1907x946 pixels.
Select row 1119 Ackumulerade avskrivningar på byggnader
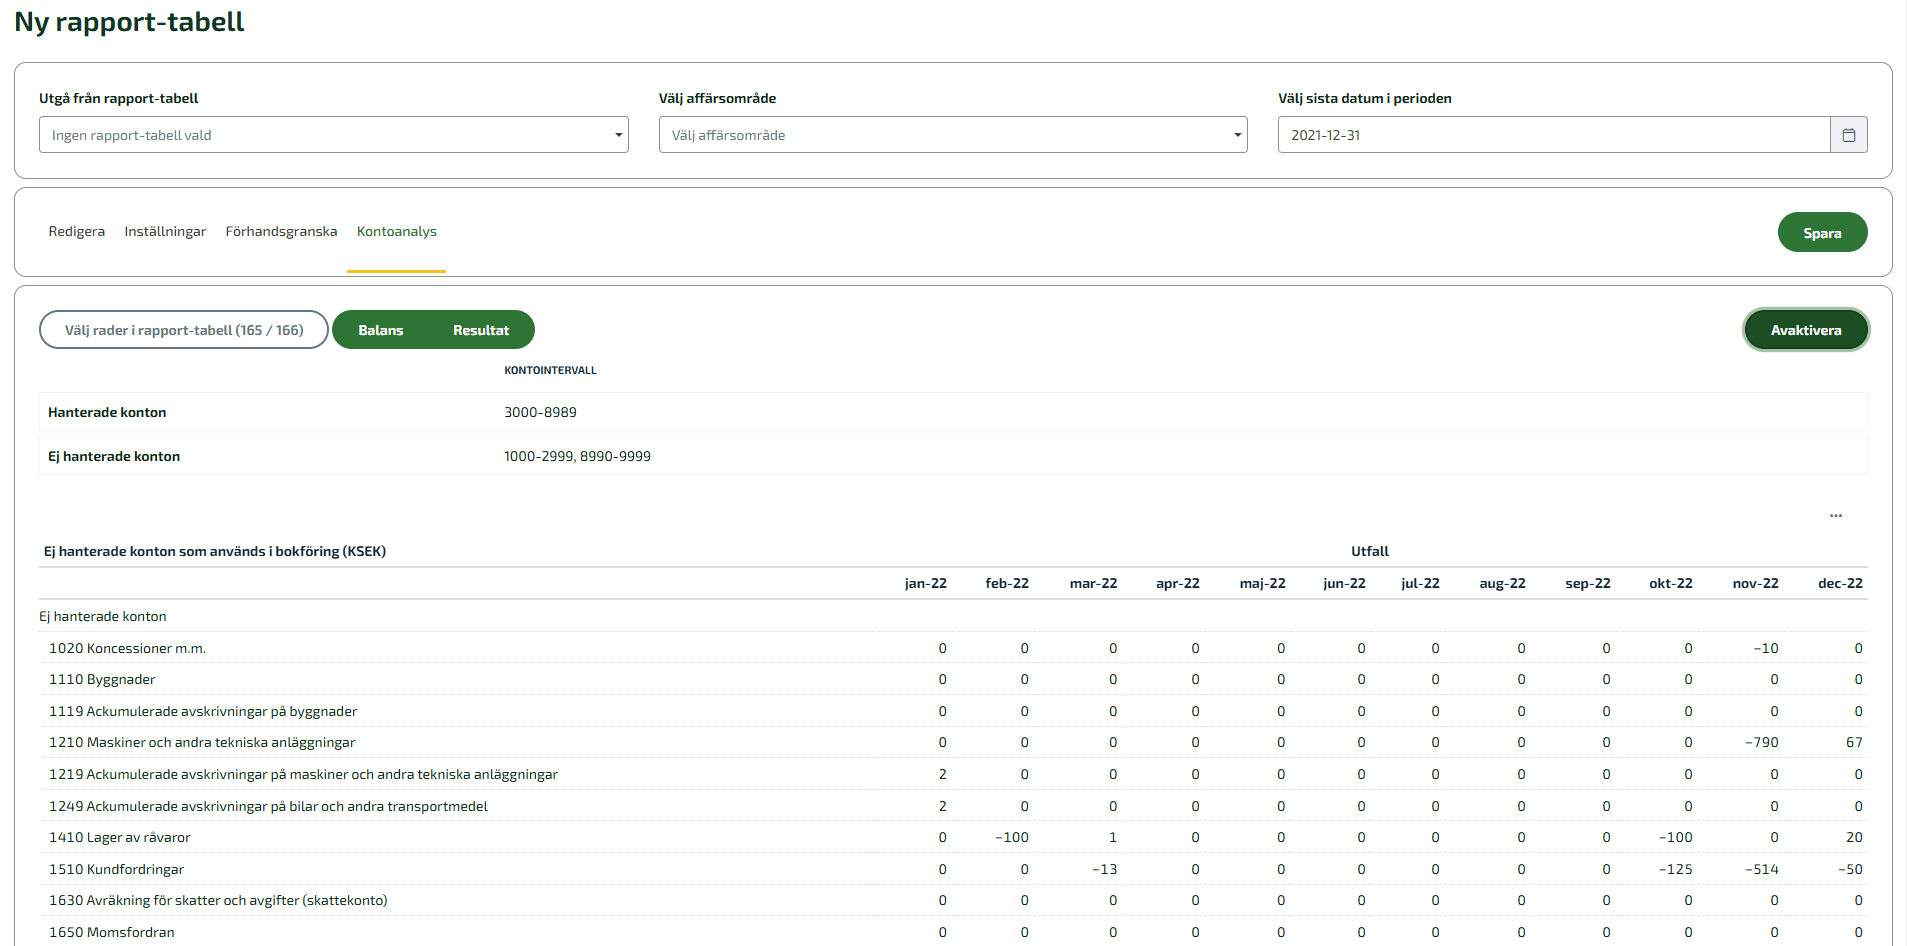coord(953,711)
